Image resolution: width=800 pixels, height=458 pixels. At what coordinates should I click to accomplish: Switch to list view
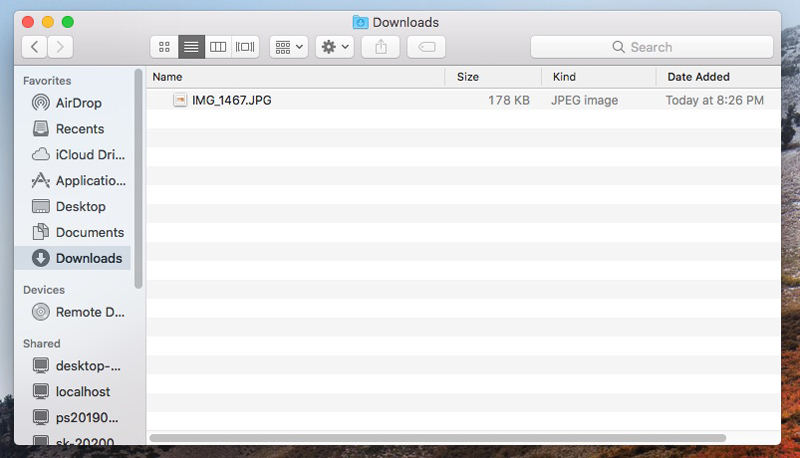191,47
